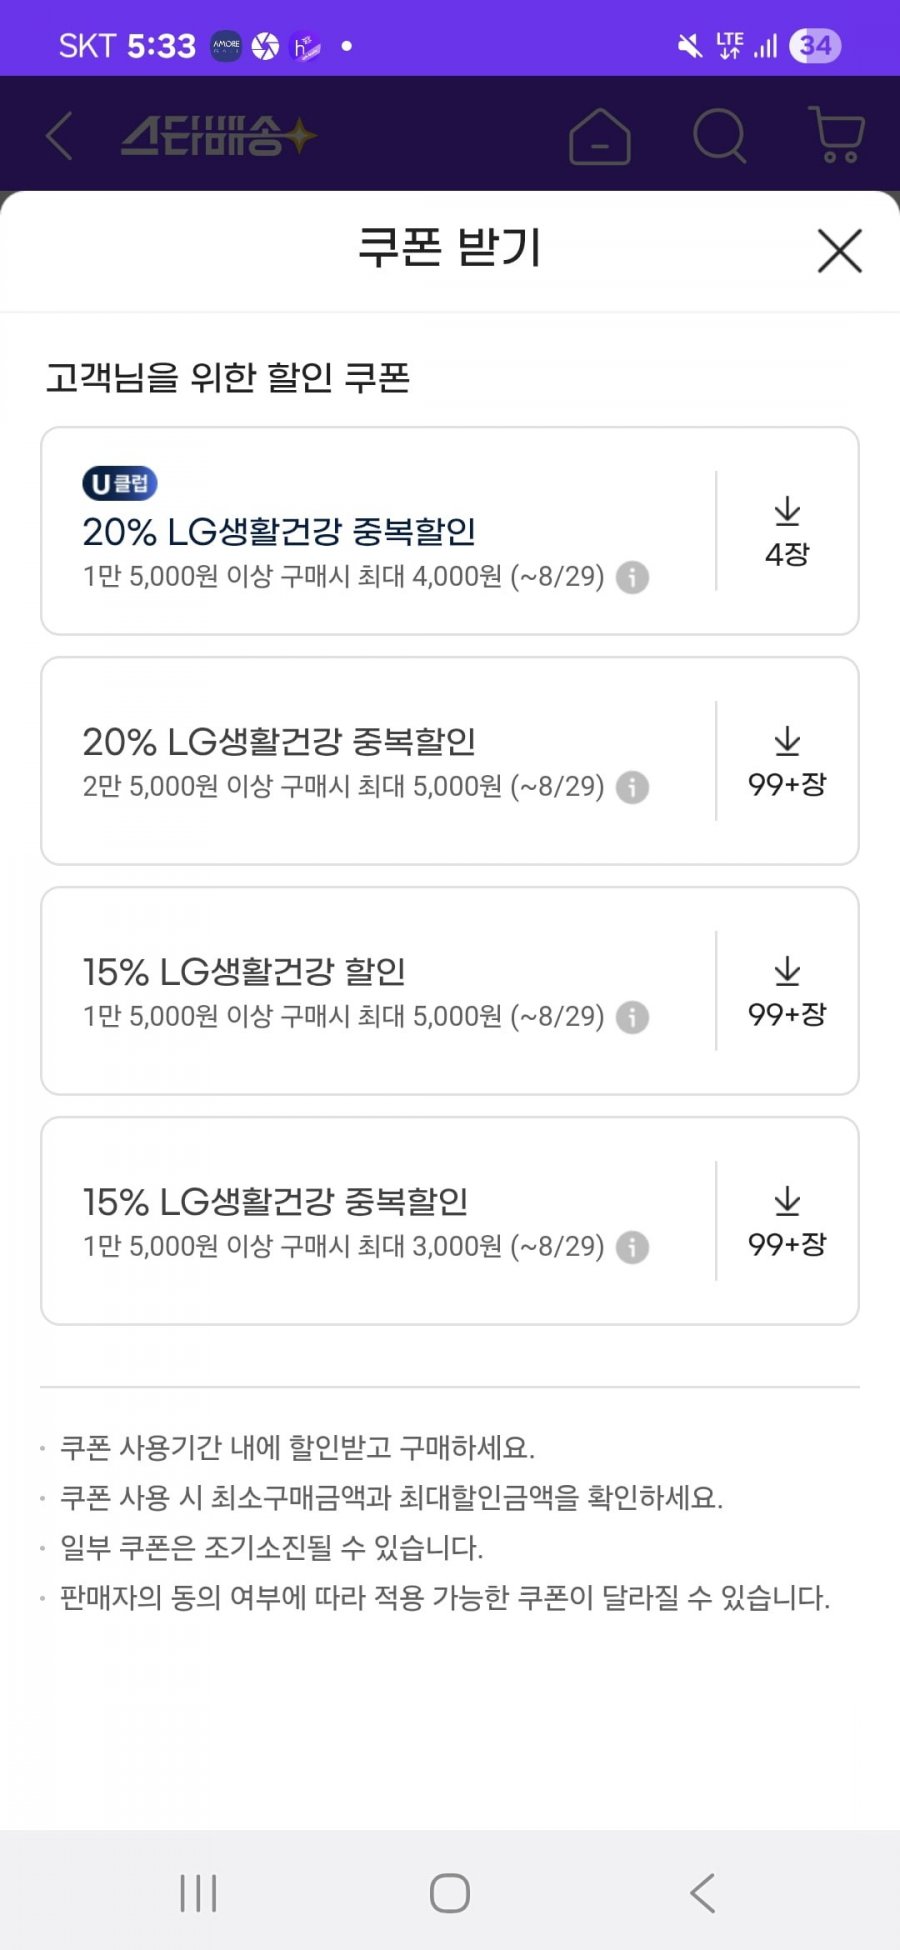Image resolution: width=900 pixels, height=1950 pixels.
Task: Tap the back arrow in the header
Action: 59,135
